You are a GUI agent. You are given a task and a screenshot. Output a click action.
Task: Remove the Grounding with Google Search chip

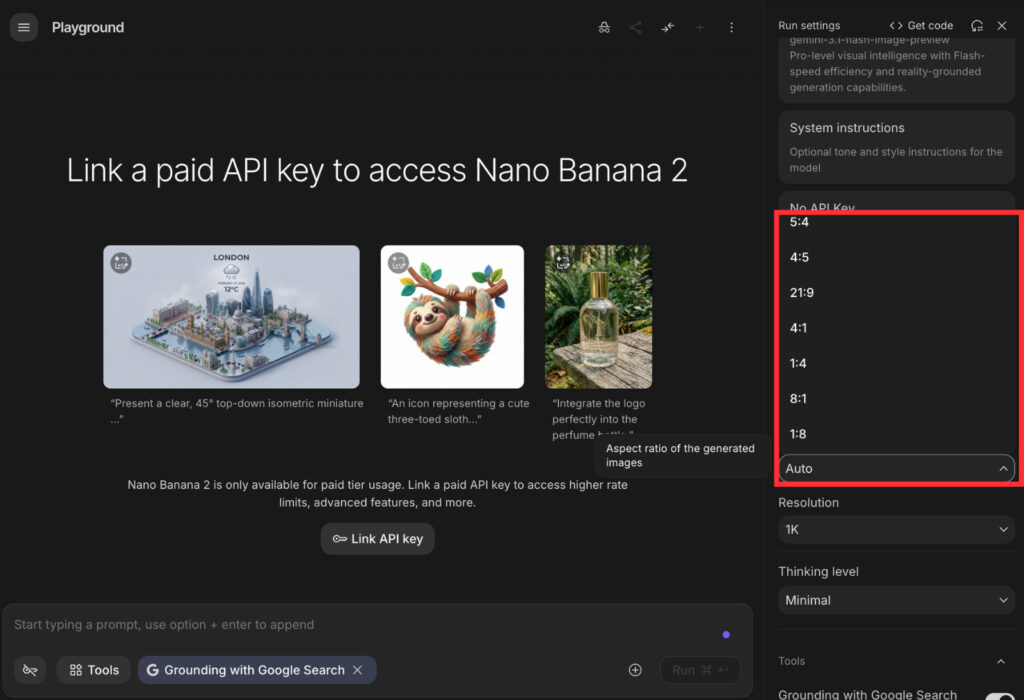click(357, 670)
